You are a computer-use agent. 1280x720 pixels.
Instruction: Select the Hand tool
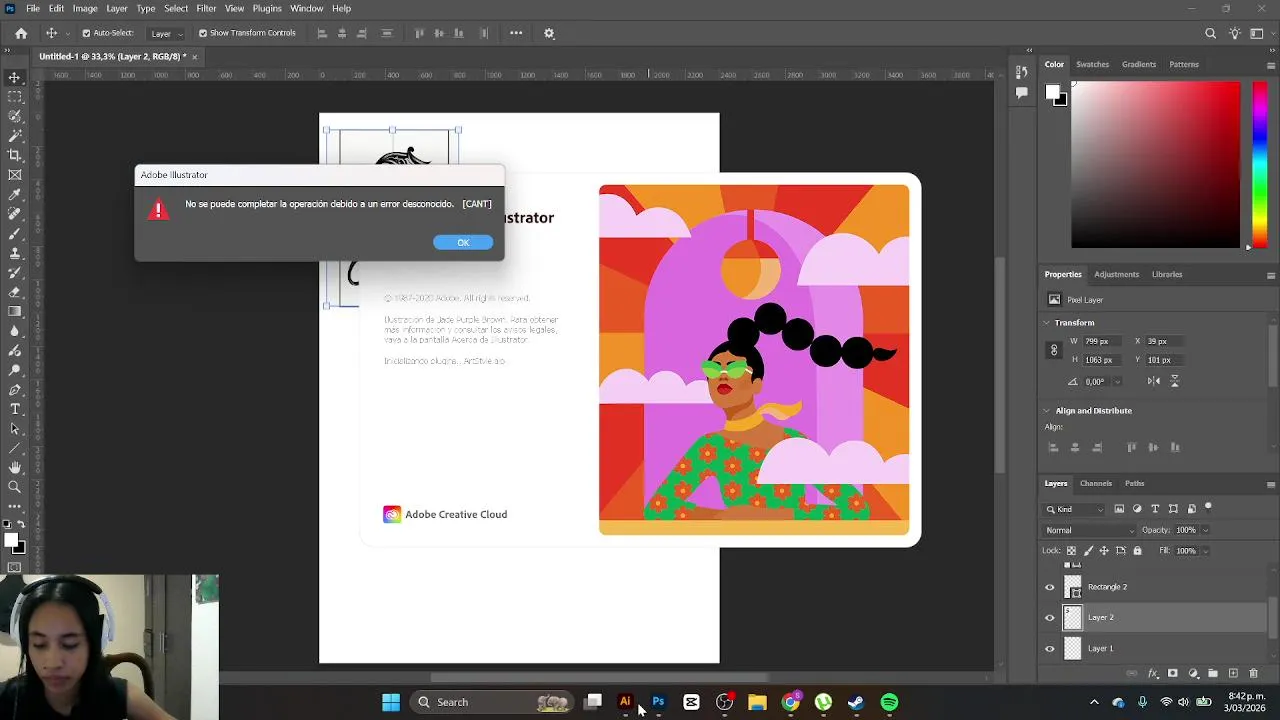pyautogui.click(x=14, y=467)
